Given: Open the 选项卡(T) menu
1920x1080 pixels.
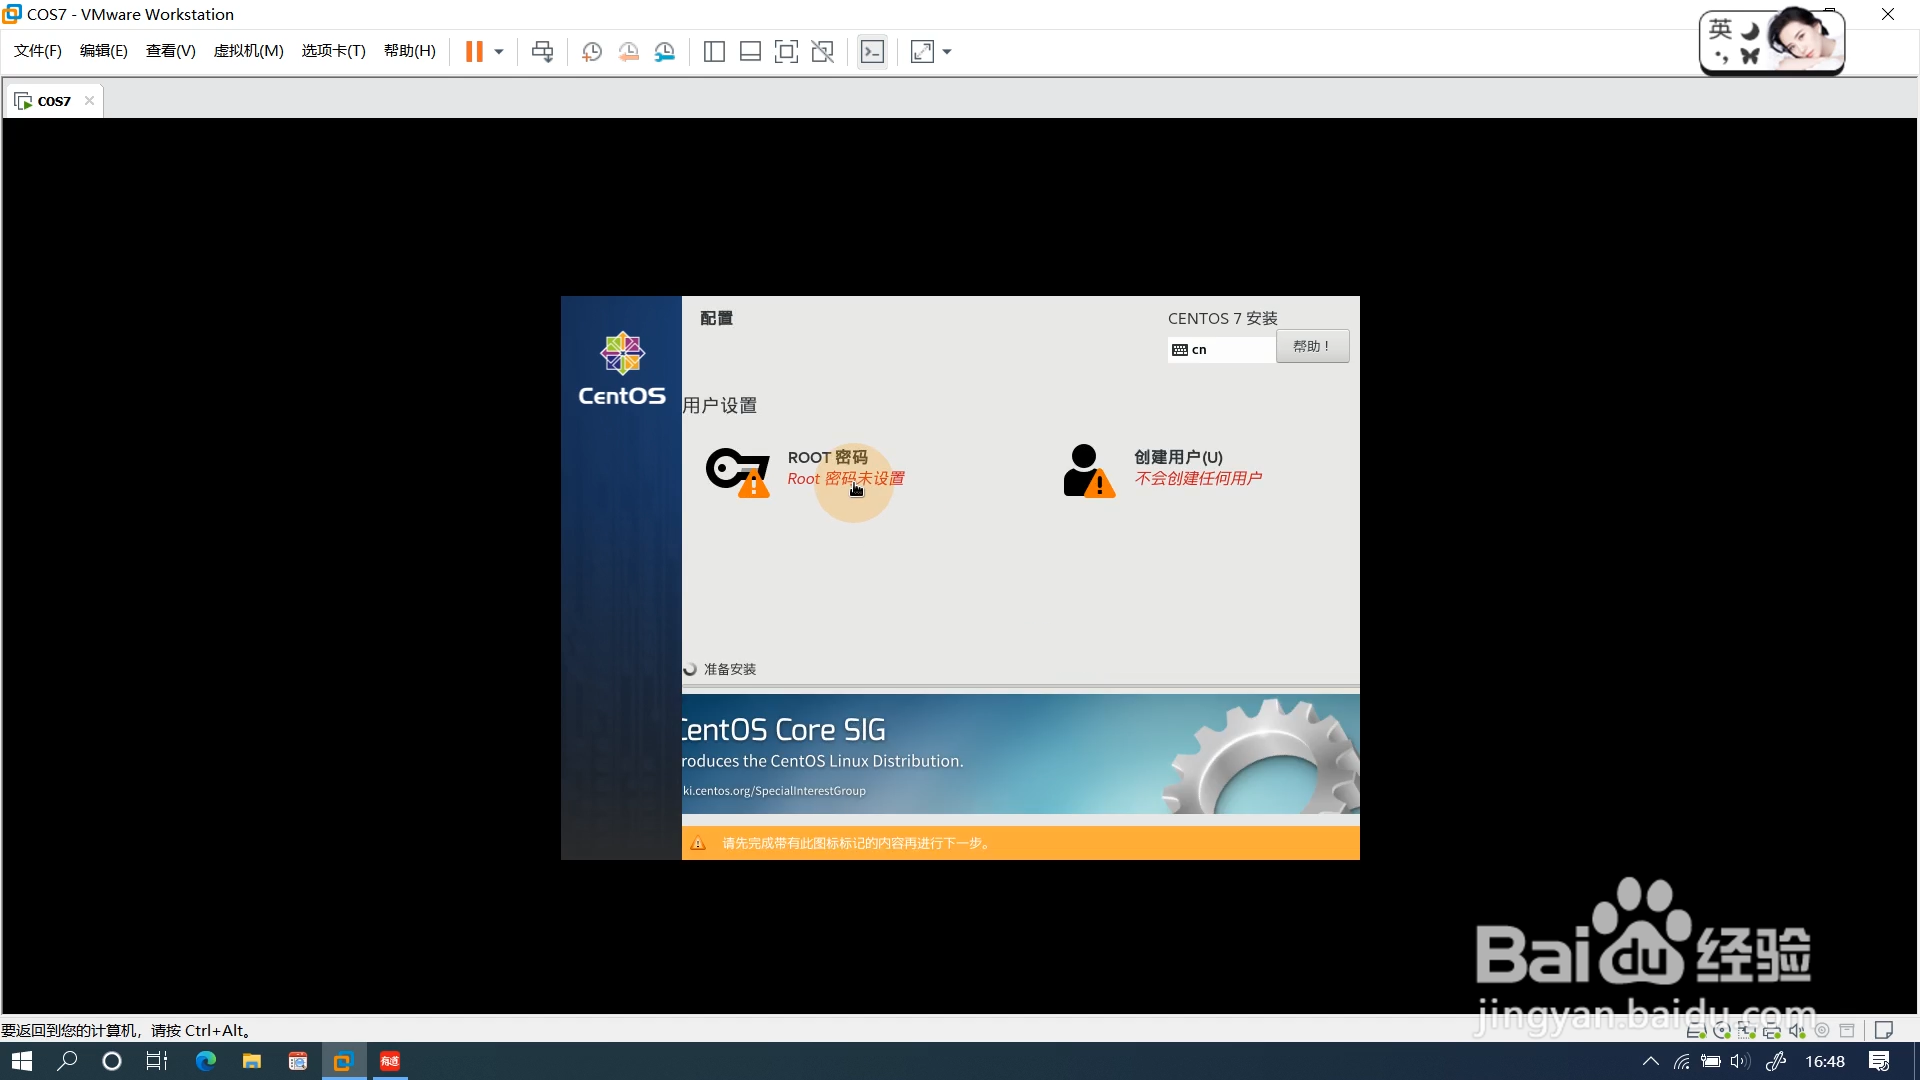Looking at the screenshot, I should (333, 51).
